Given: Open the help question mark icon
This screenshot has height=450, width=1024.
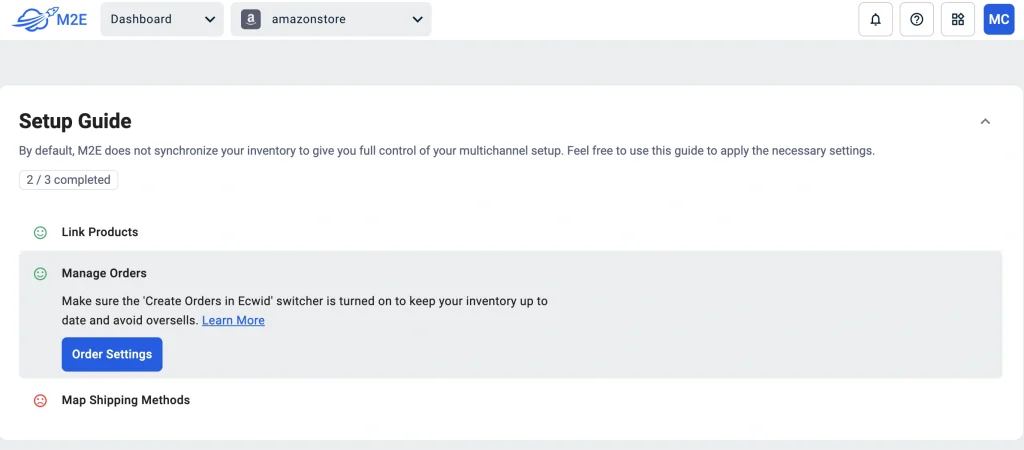Looking at the screenshot, I should click(x=916, y=19).
